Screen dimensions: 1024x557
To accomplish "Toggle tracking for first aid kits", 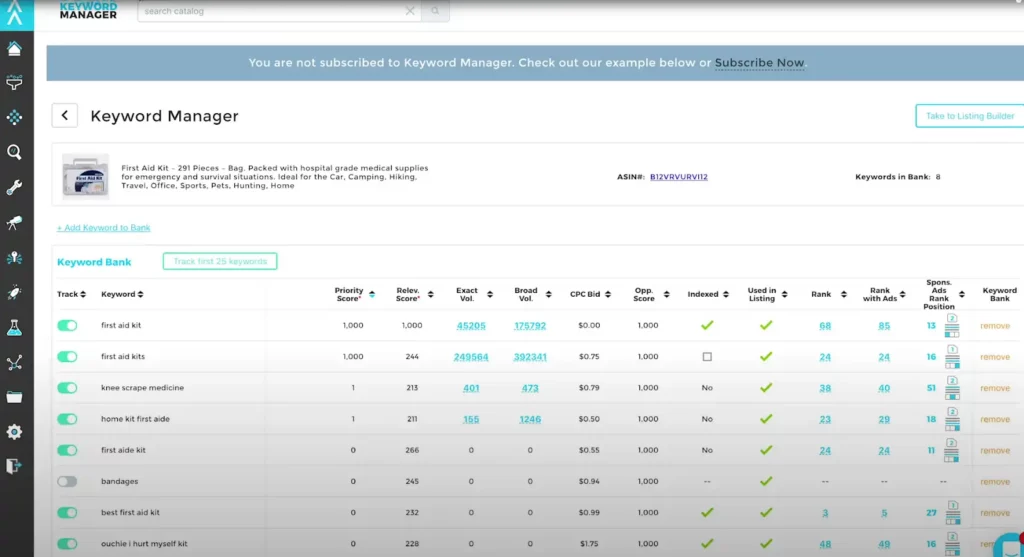I will pos(67,357).
